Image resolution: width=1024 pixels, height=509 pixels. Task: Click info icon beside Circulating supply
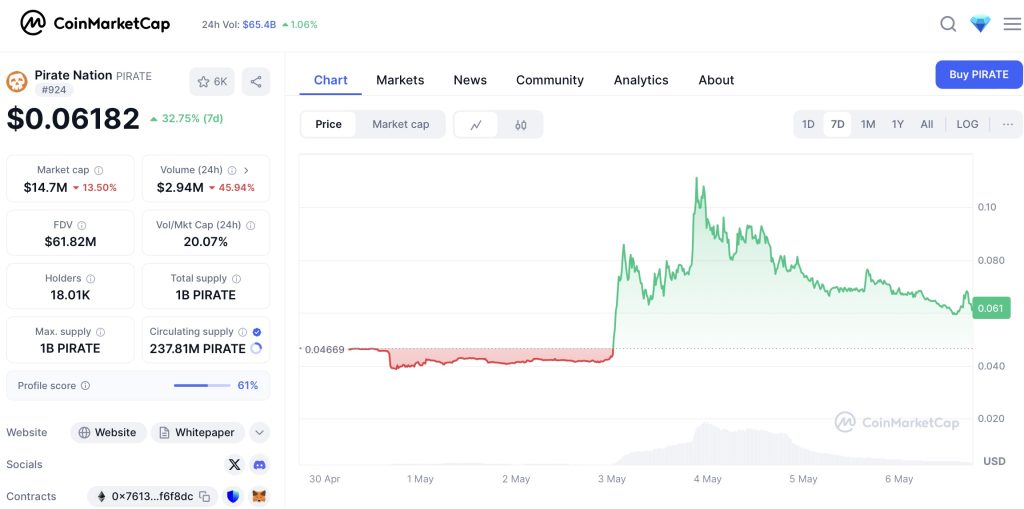[x=242, y=332]
